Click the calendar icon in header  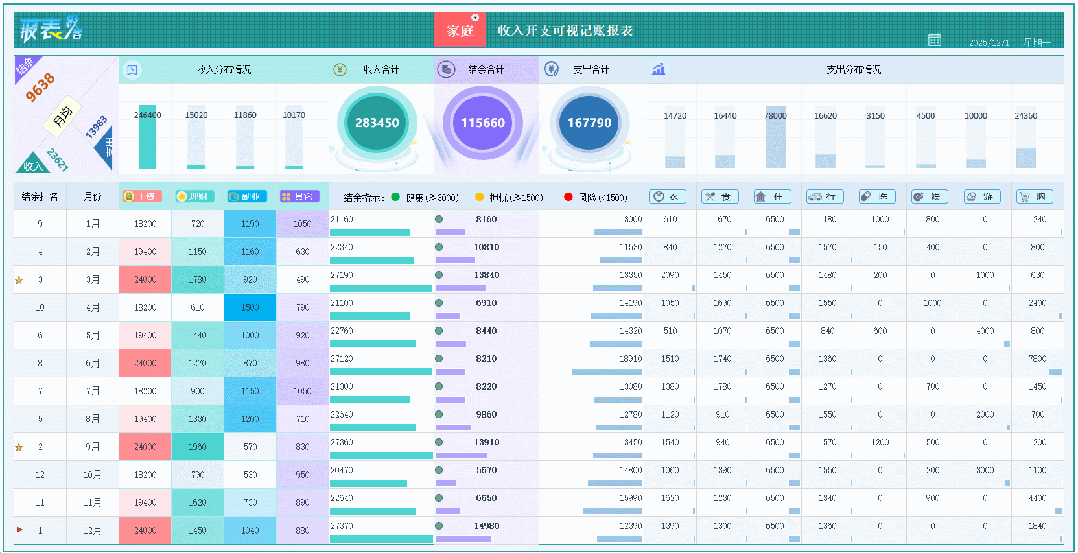click(x=934, y=40)
